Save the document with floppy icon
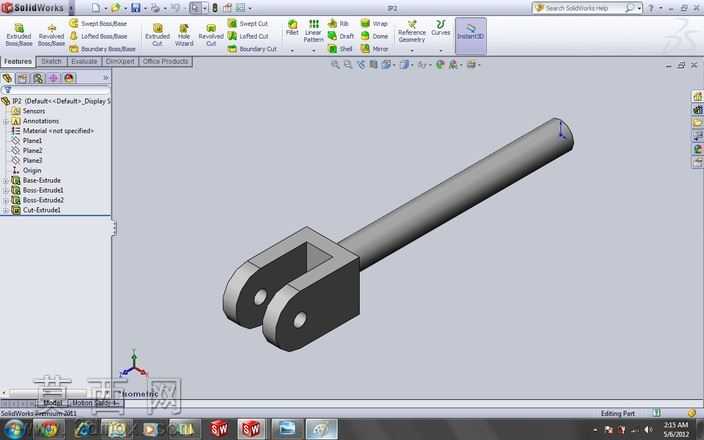Image resolution: width=704 pixels, height=440 pixels. pyautogui.click(x=136, y=8)
